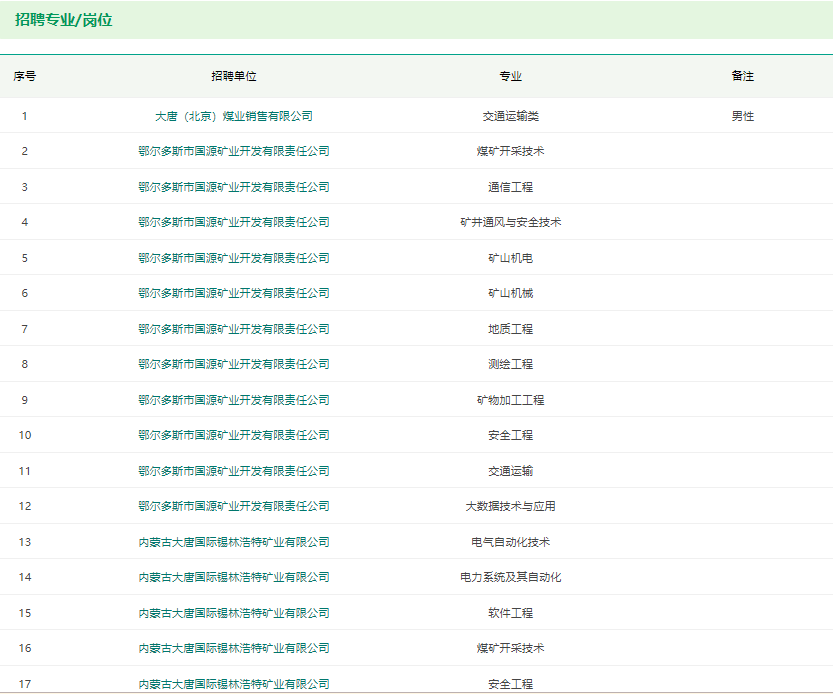Click serial number "7" in the 序号 column

(24, 329)
